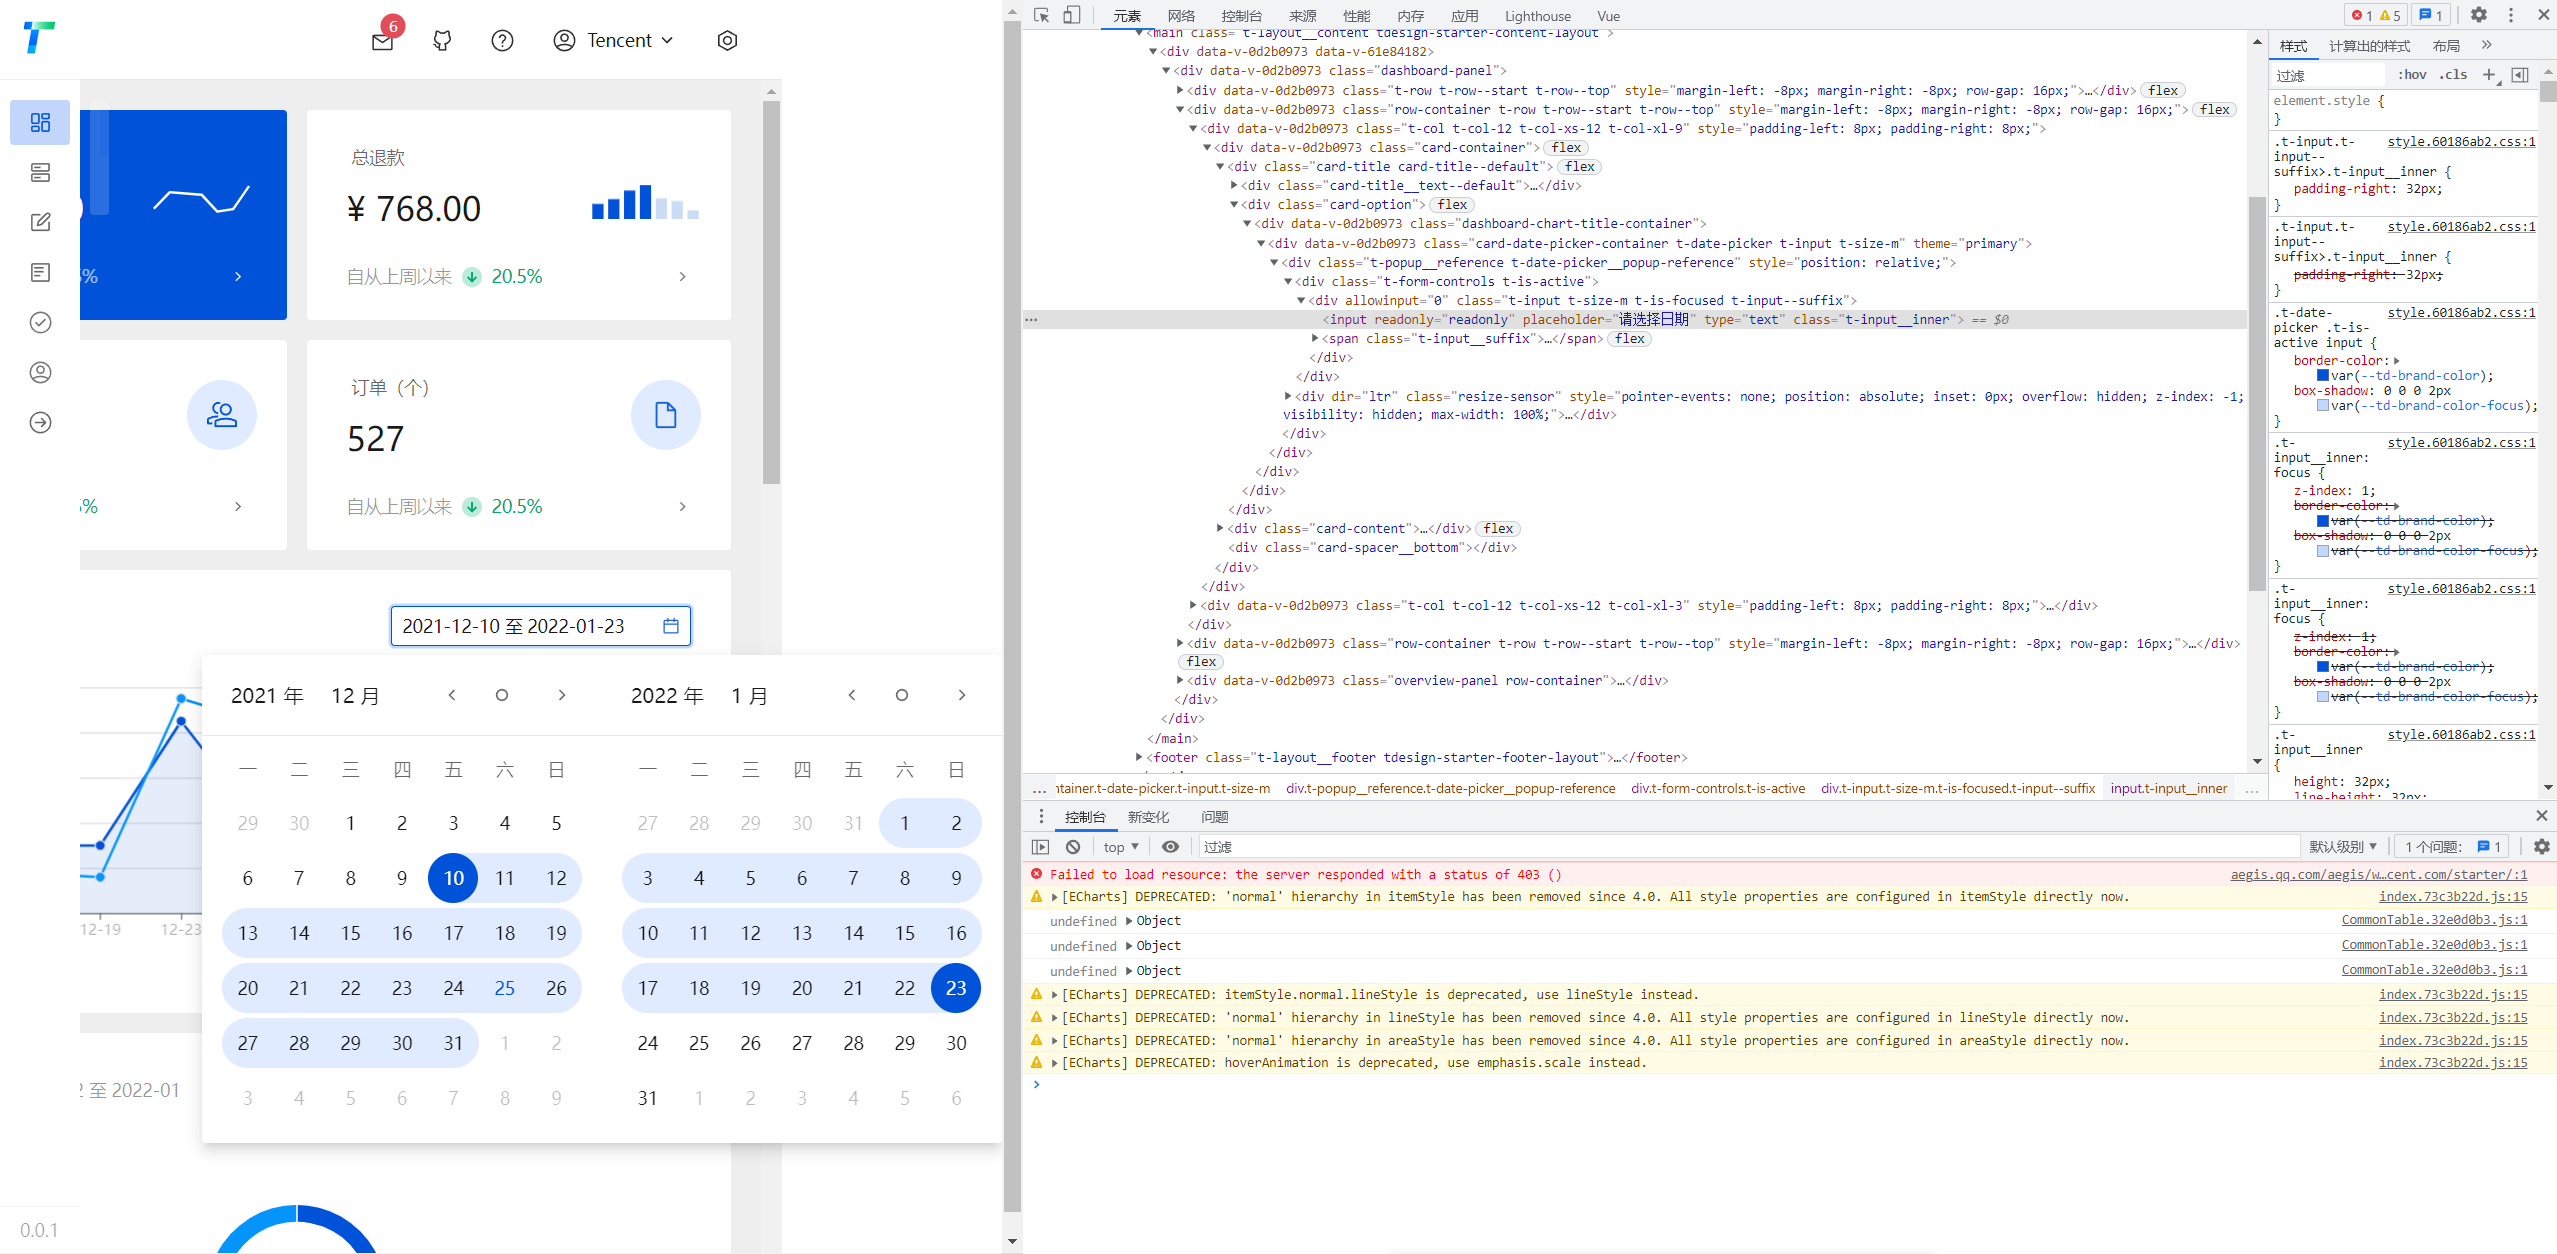Screen dimensions: 2557x1254
Task: Select date 23 in the January 2022 calendar
Action: pyautogui.click(x=955, y=988)
